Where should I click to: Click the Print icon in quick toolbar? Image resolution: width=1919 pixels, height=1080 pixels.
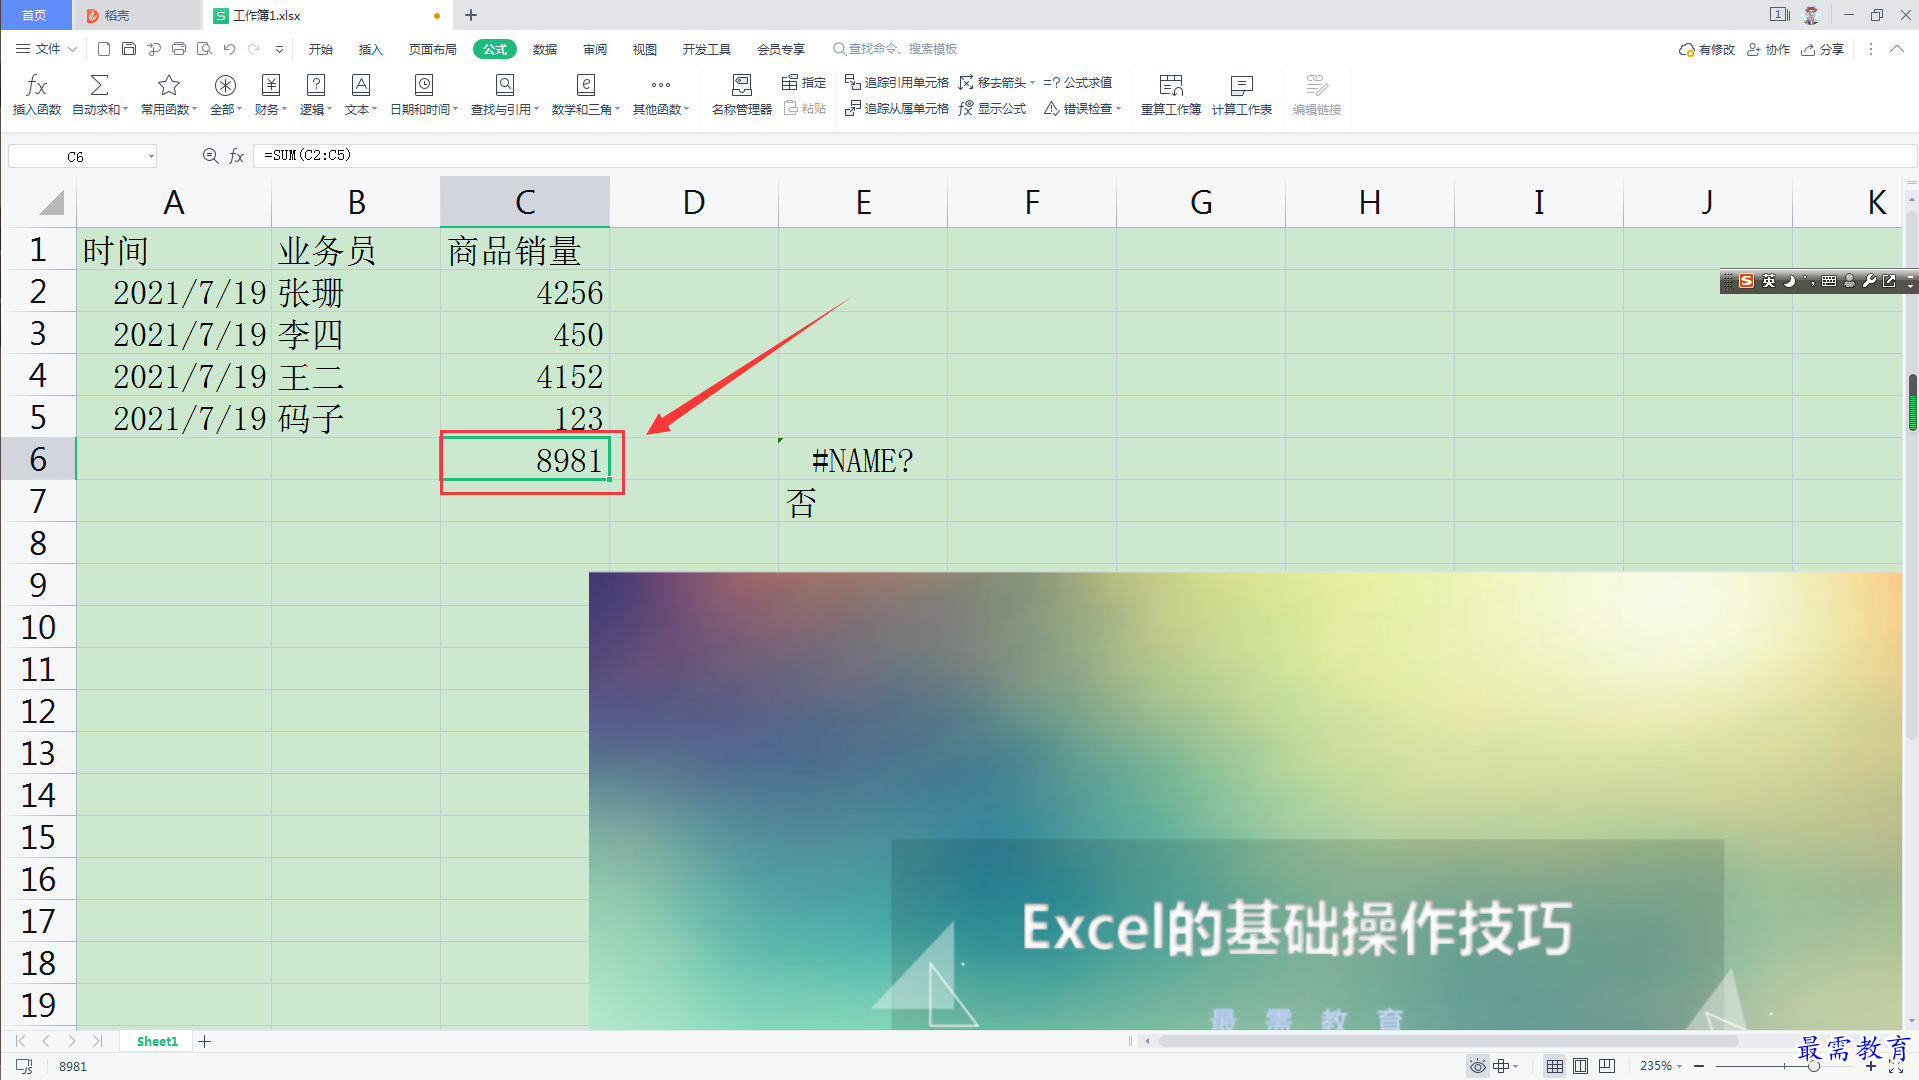pyautogui.click(x=179, y=49)
